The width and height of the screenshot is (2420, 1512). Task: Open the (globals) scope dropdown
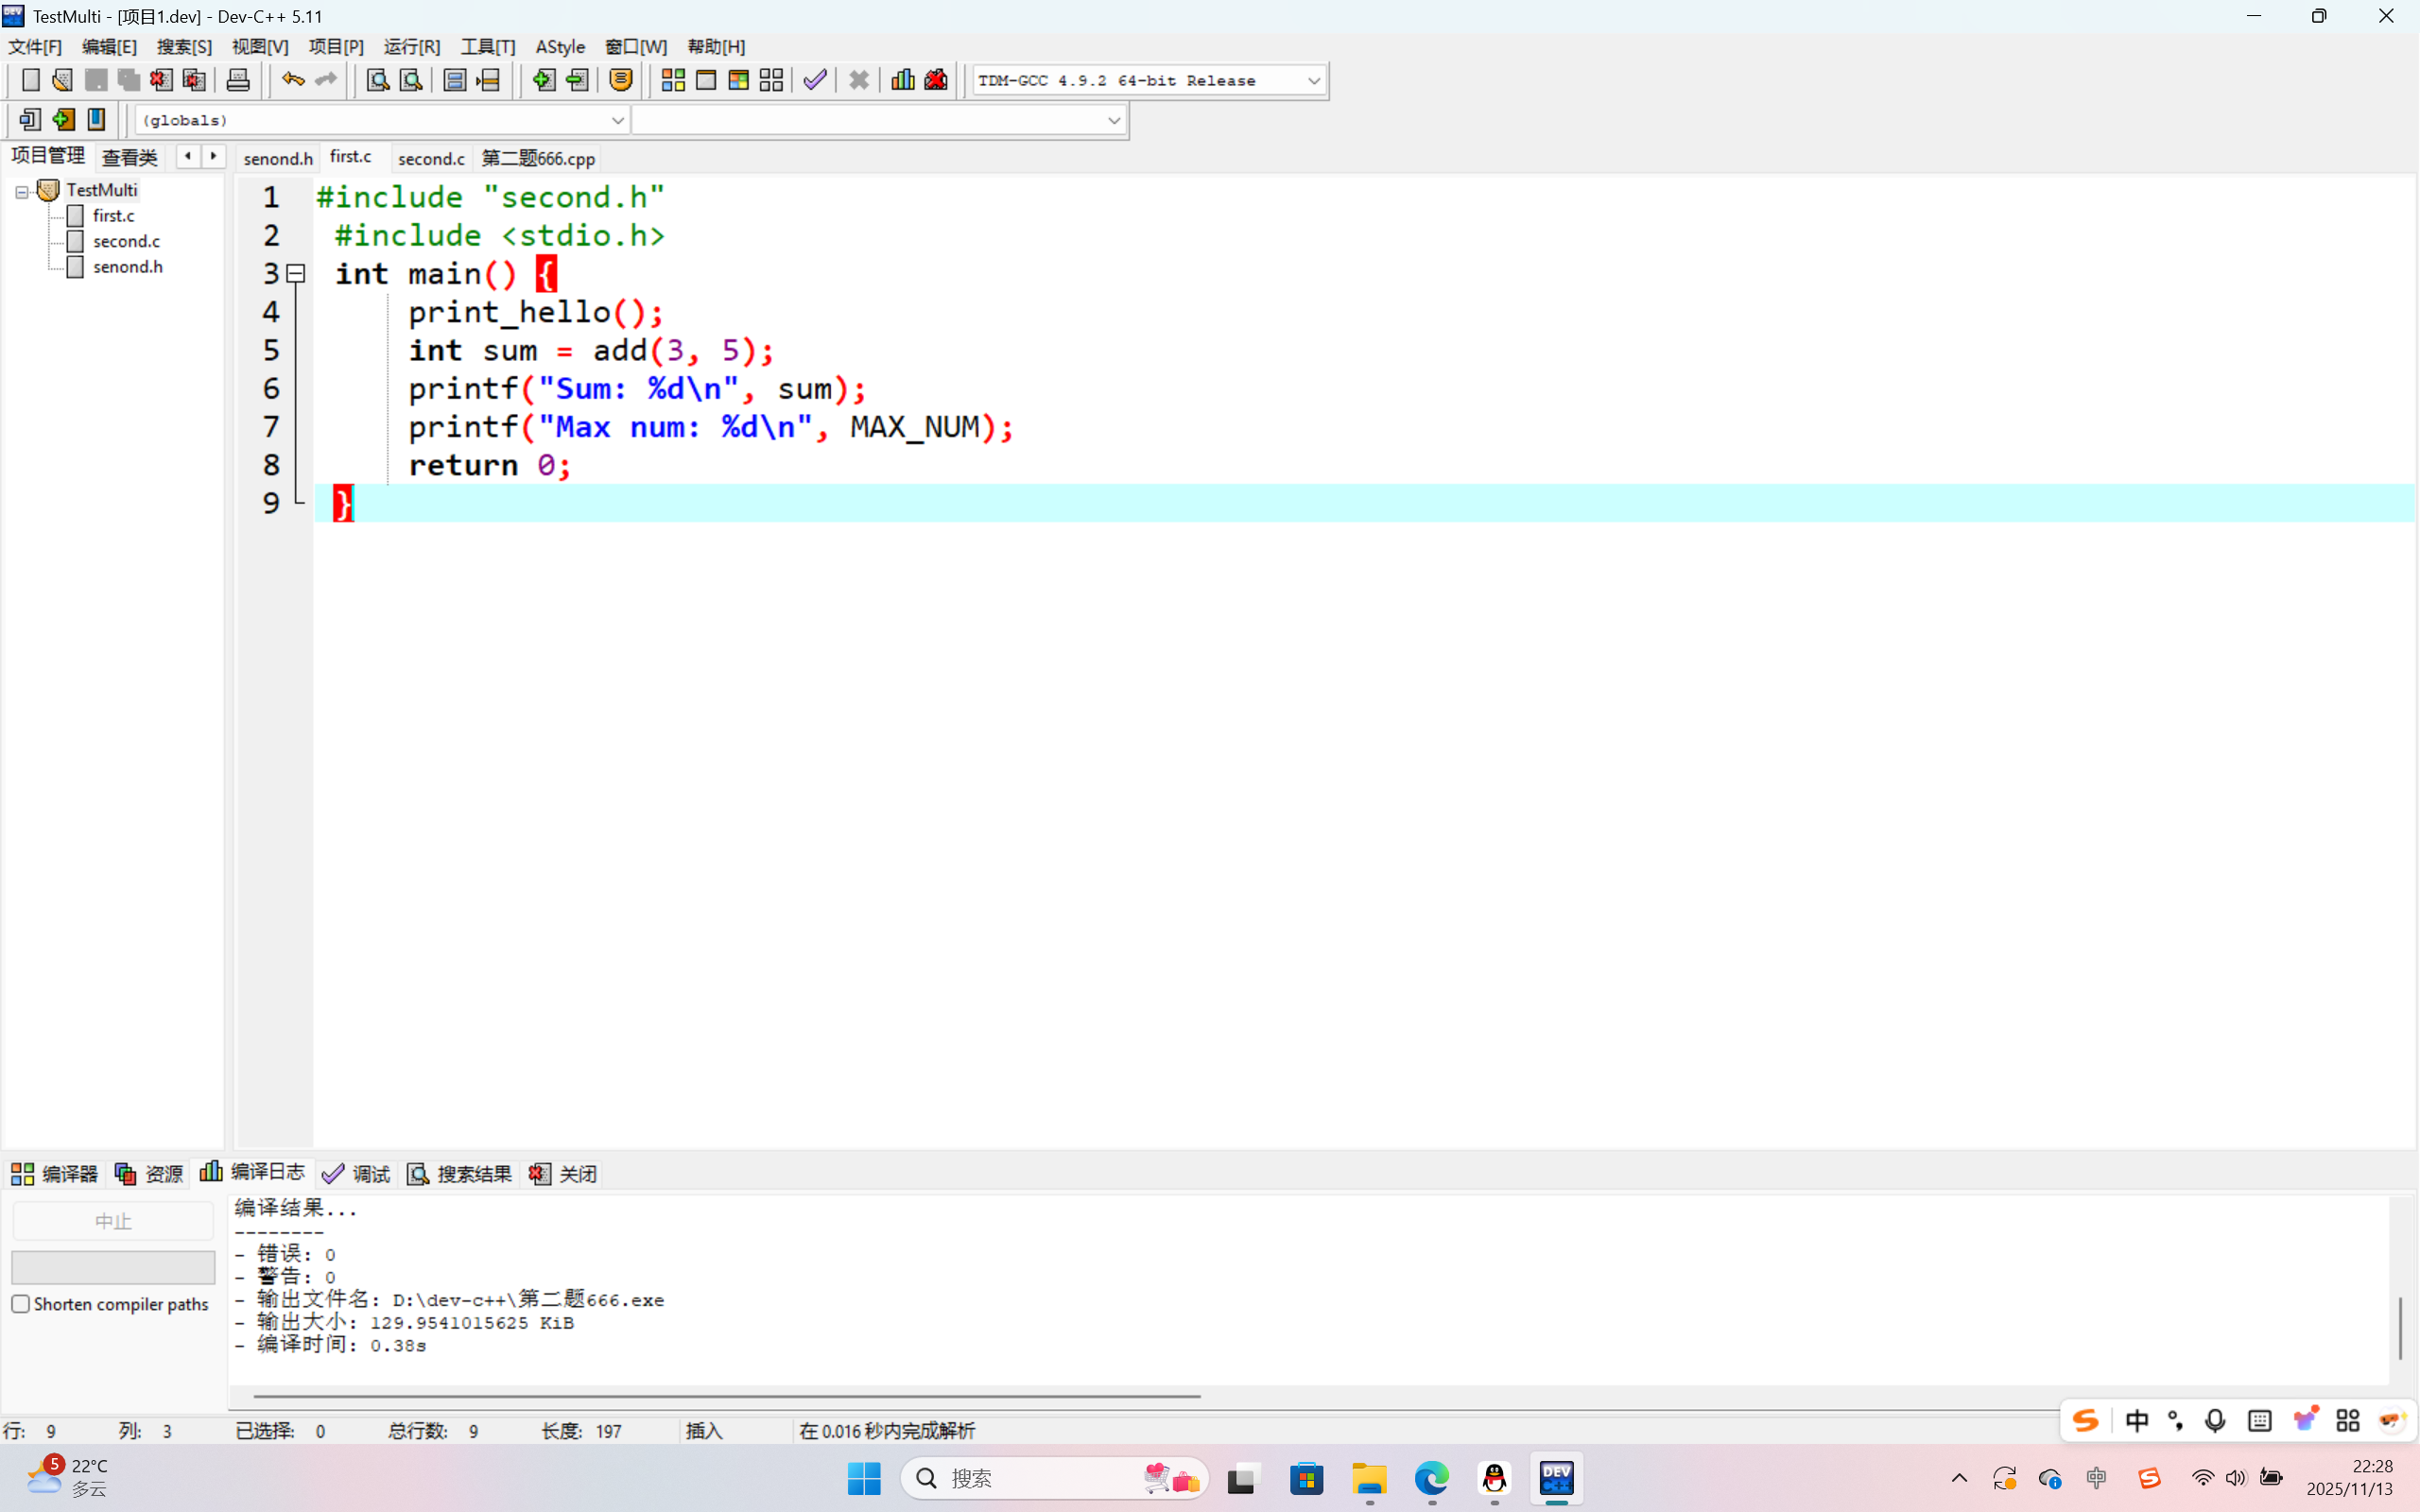point(617,121)
